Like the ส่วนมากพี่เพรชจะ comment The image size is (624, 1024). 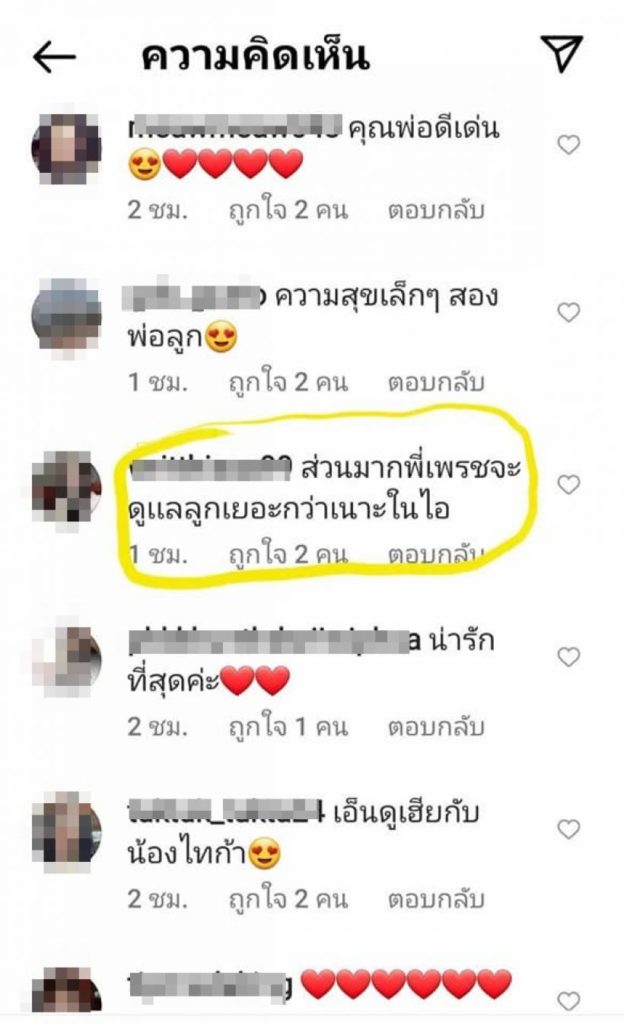pos(569,485)
